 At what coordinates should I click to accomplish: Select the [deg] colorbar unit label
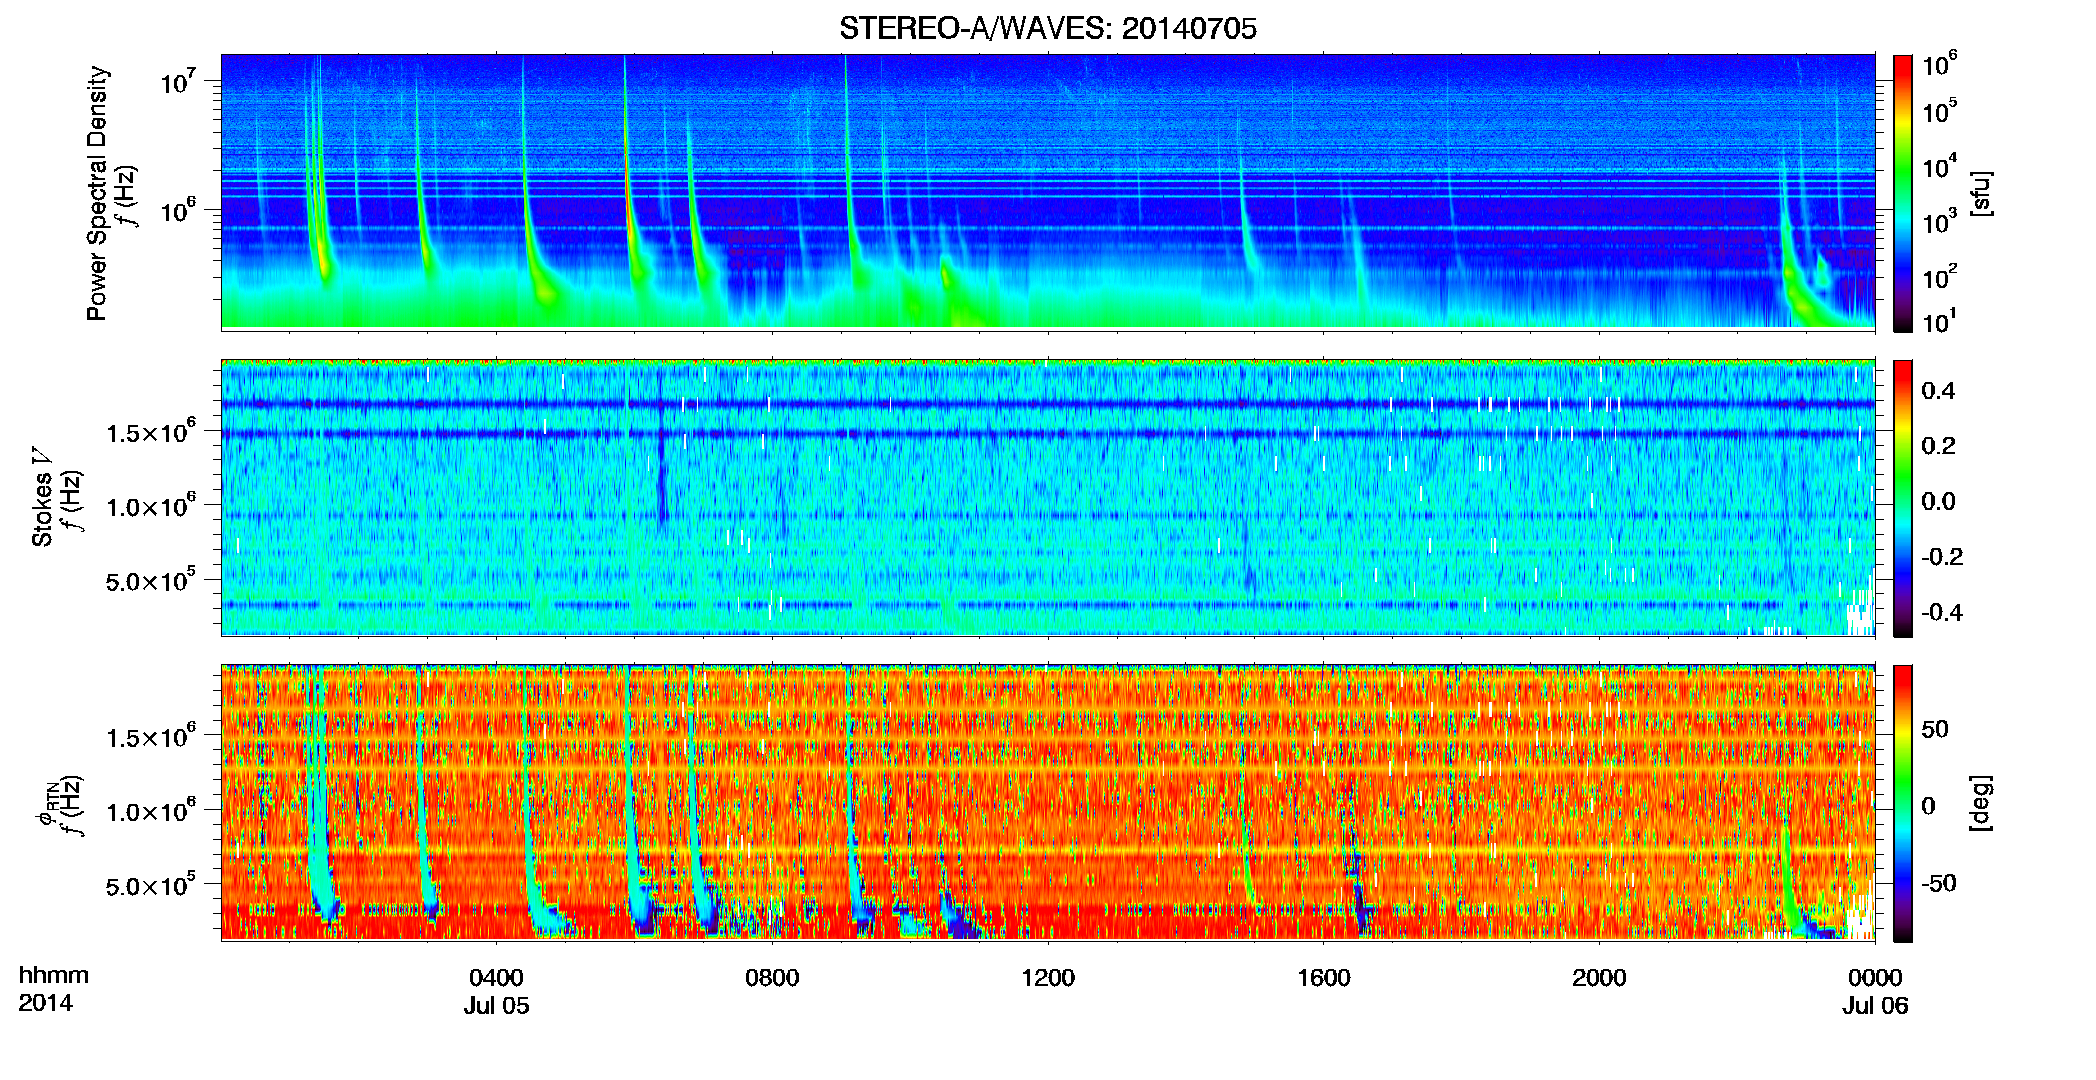click(1981, 803)
